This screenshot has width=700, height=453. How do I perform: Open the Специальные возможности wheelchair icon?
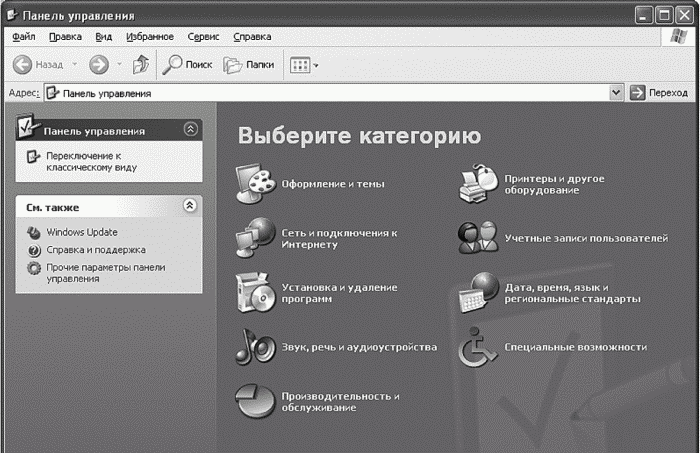pos(478,347)
